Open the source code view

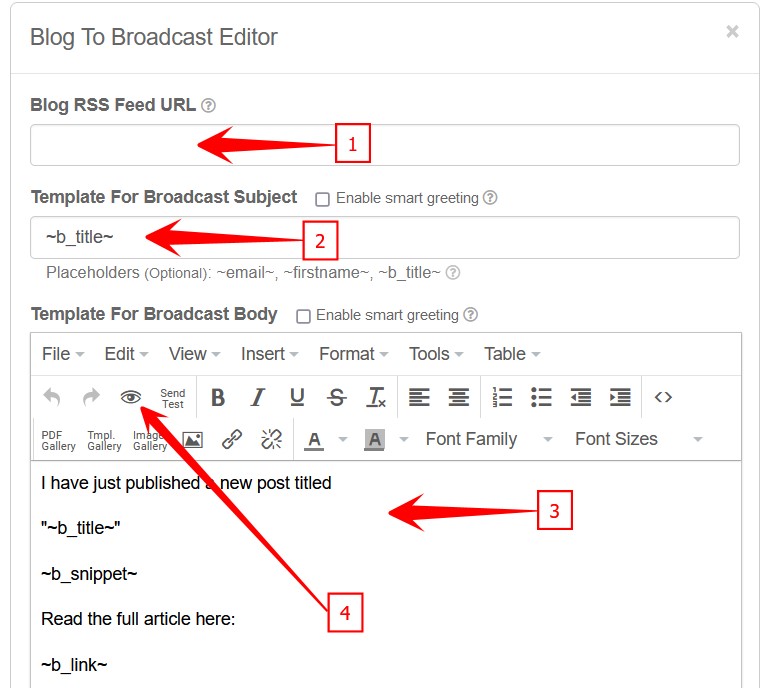point(663,398)
